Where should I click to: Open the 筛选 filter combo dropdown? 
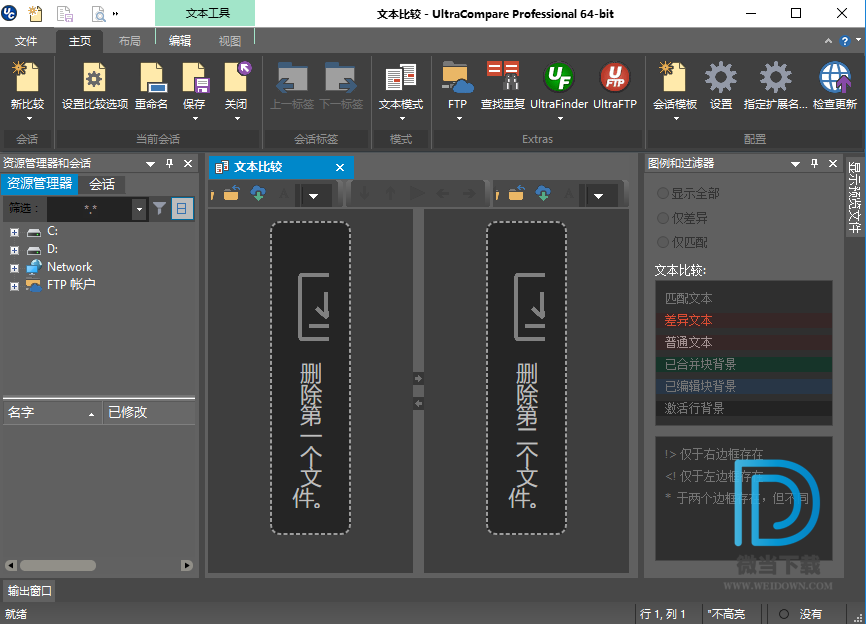tap(139, 209)
